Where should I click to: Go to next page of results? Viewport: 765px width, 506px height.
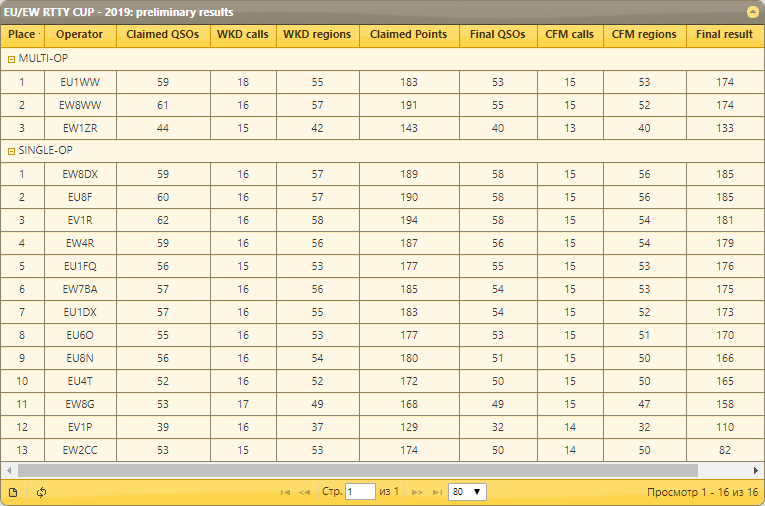point(417,492)
